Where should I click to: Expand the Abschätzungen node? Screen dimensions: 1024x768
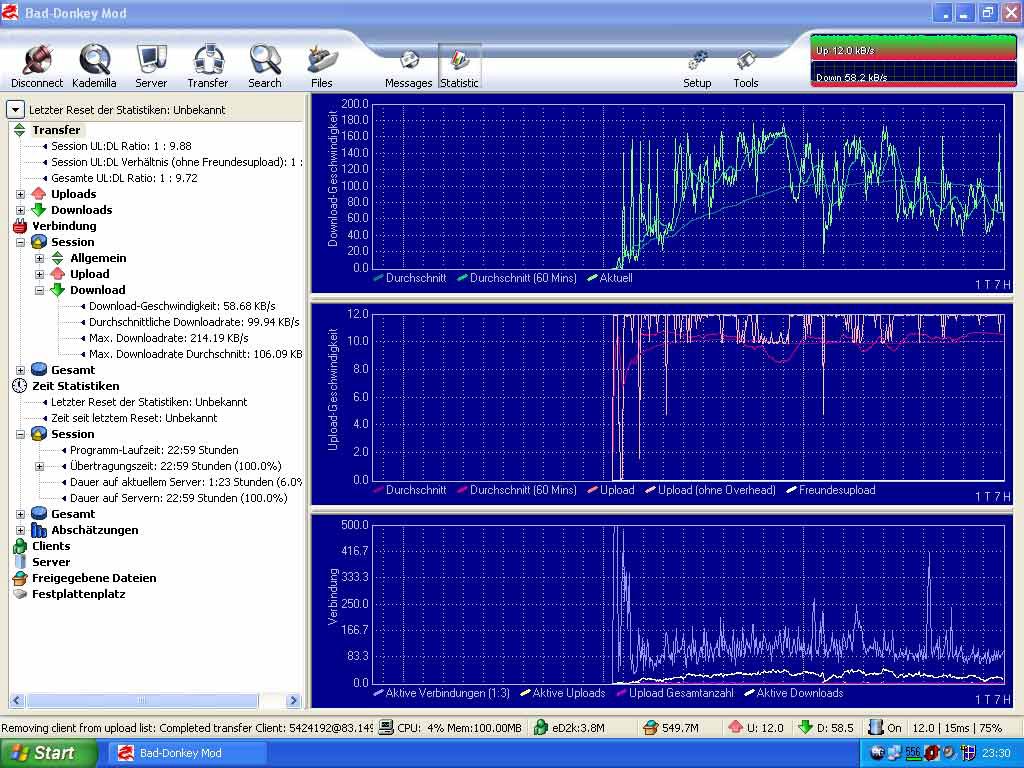click(x=20, y=530)
